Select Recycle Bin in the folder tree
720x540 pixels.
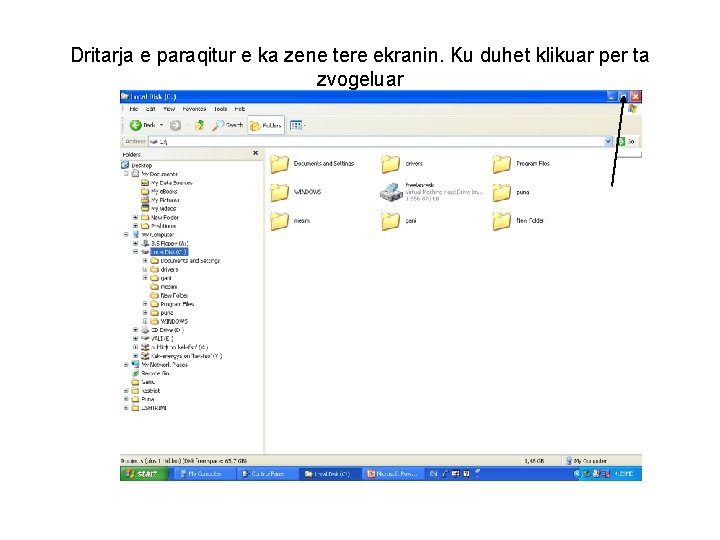(x=151, y=373)
